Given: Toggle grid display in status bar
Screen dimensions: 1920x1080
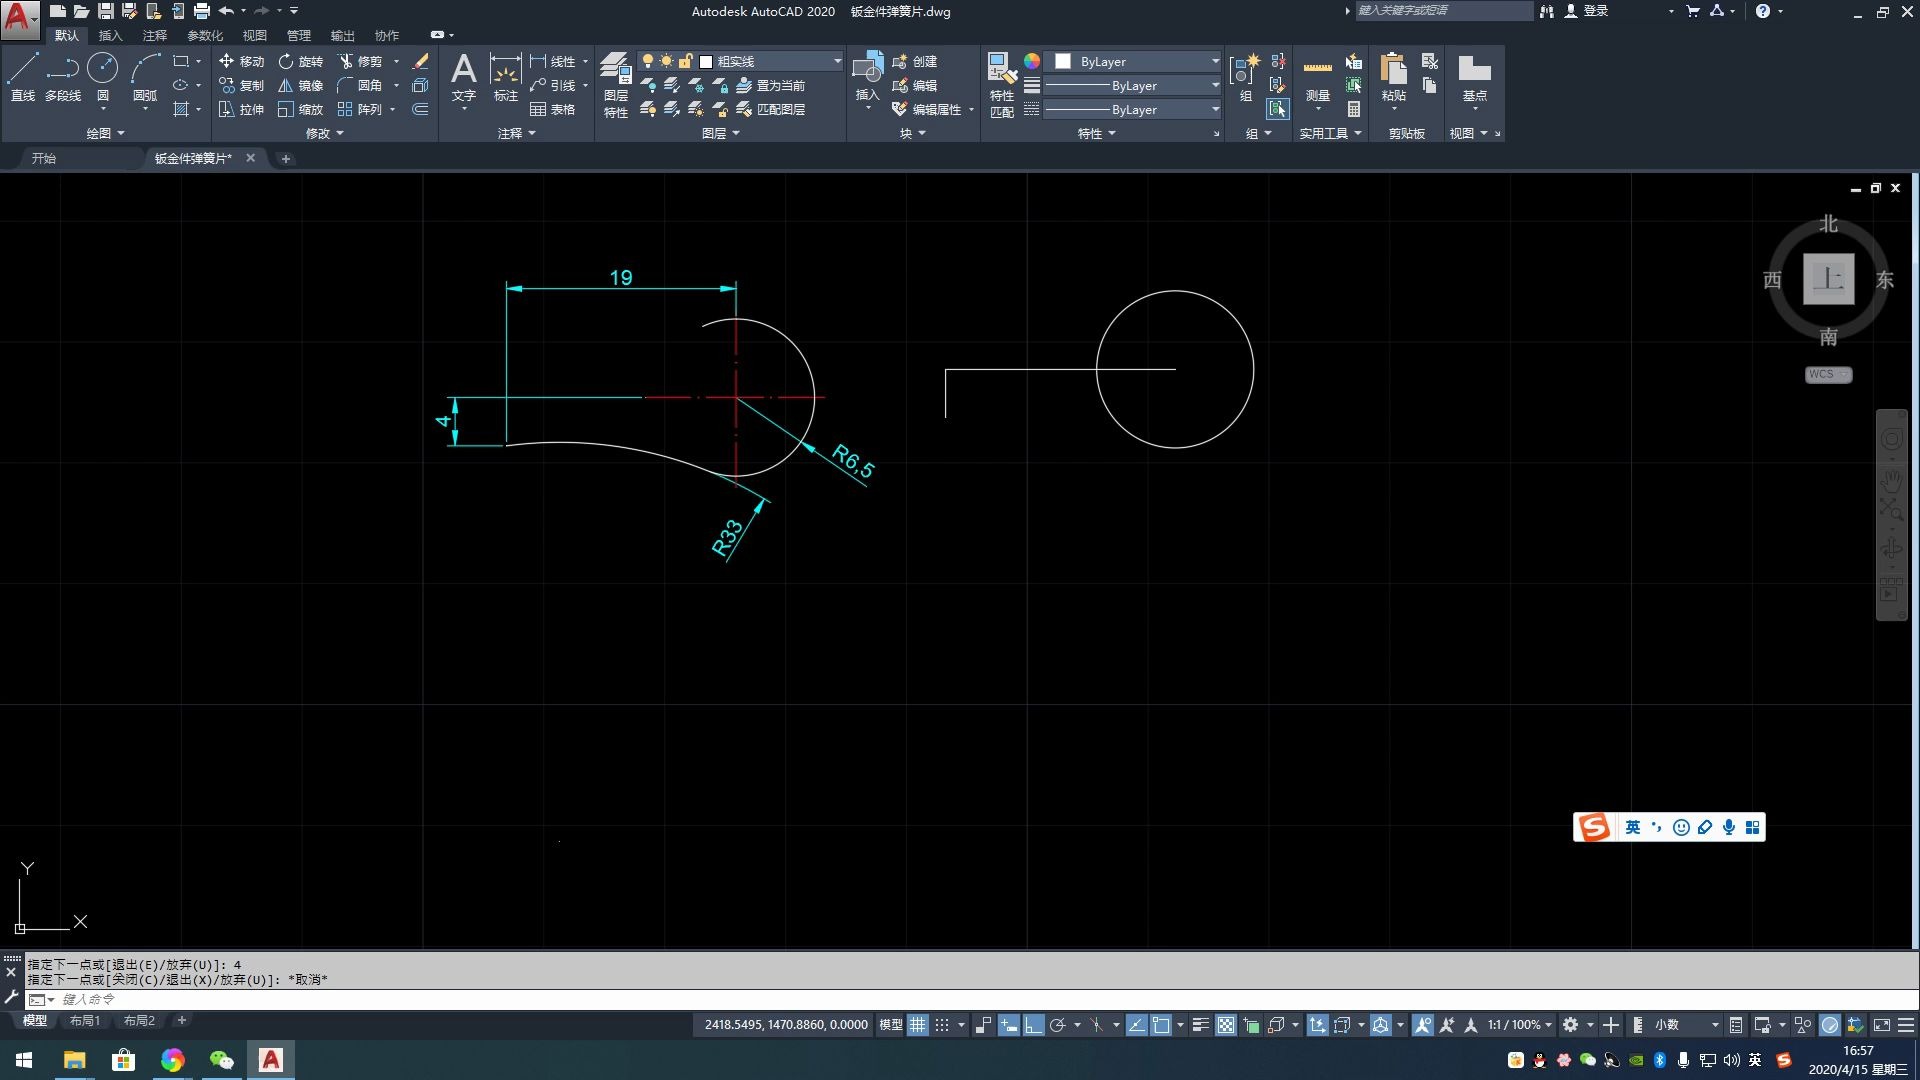Looking at the screenshot, I should [917, 1025].
